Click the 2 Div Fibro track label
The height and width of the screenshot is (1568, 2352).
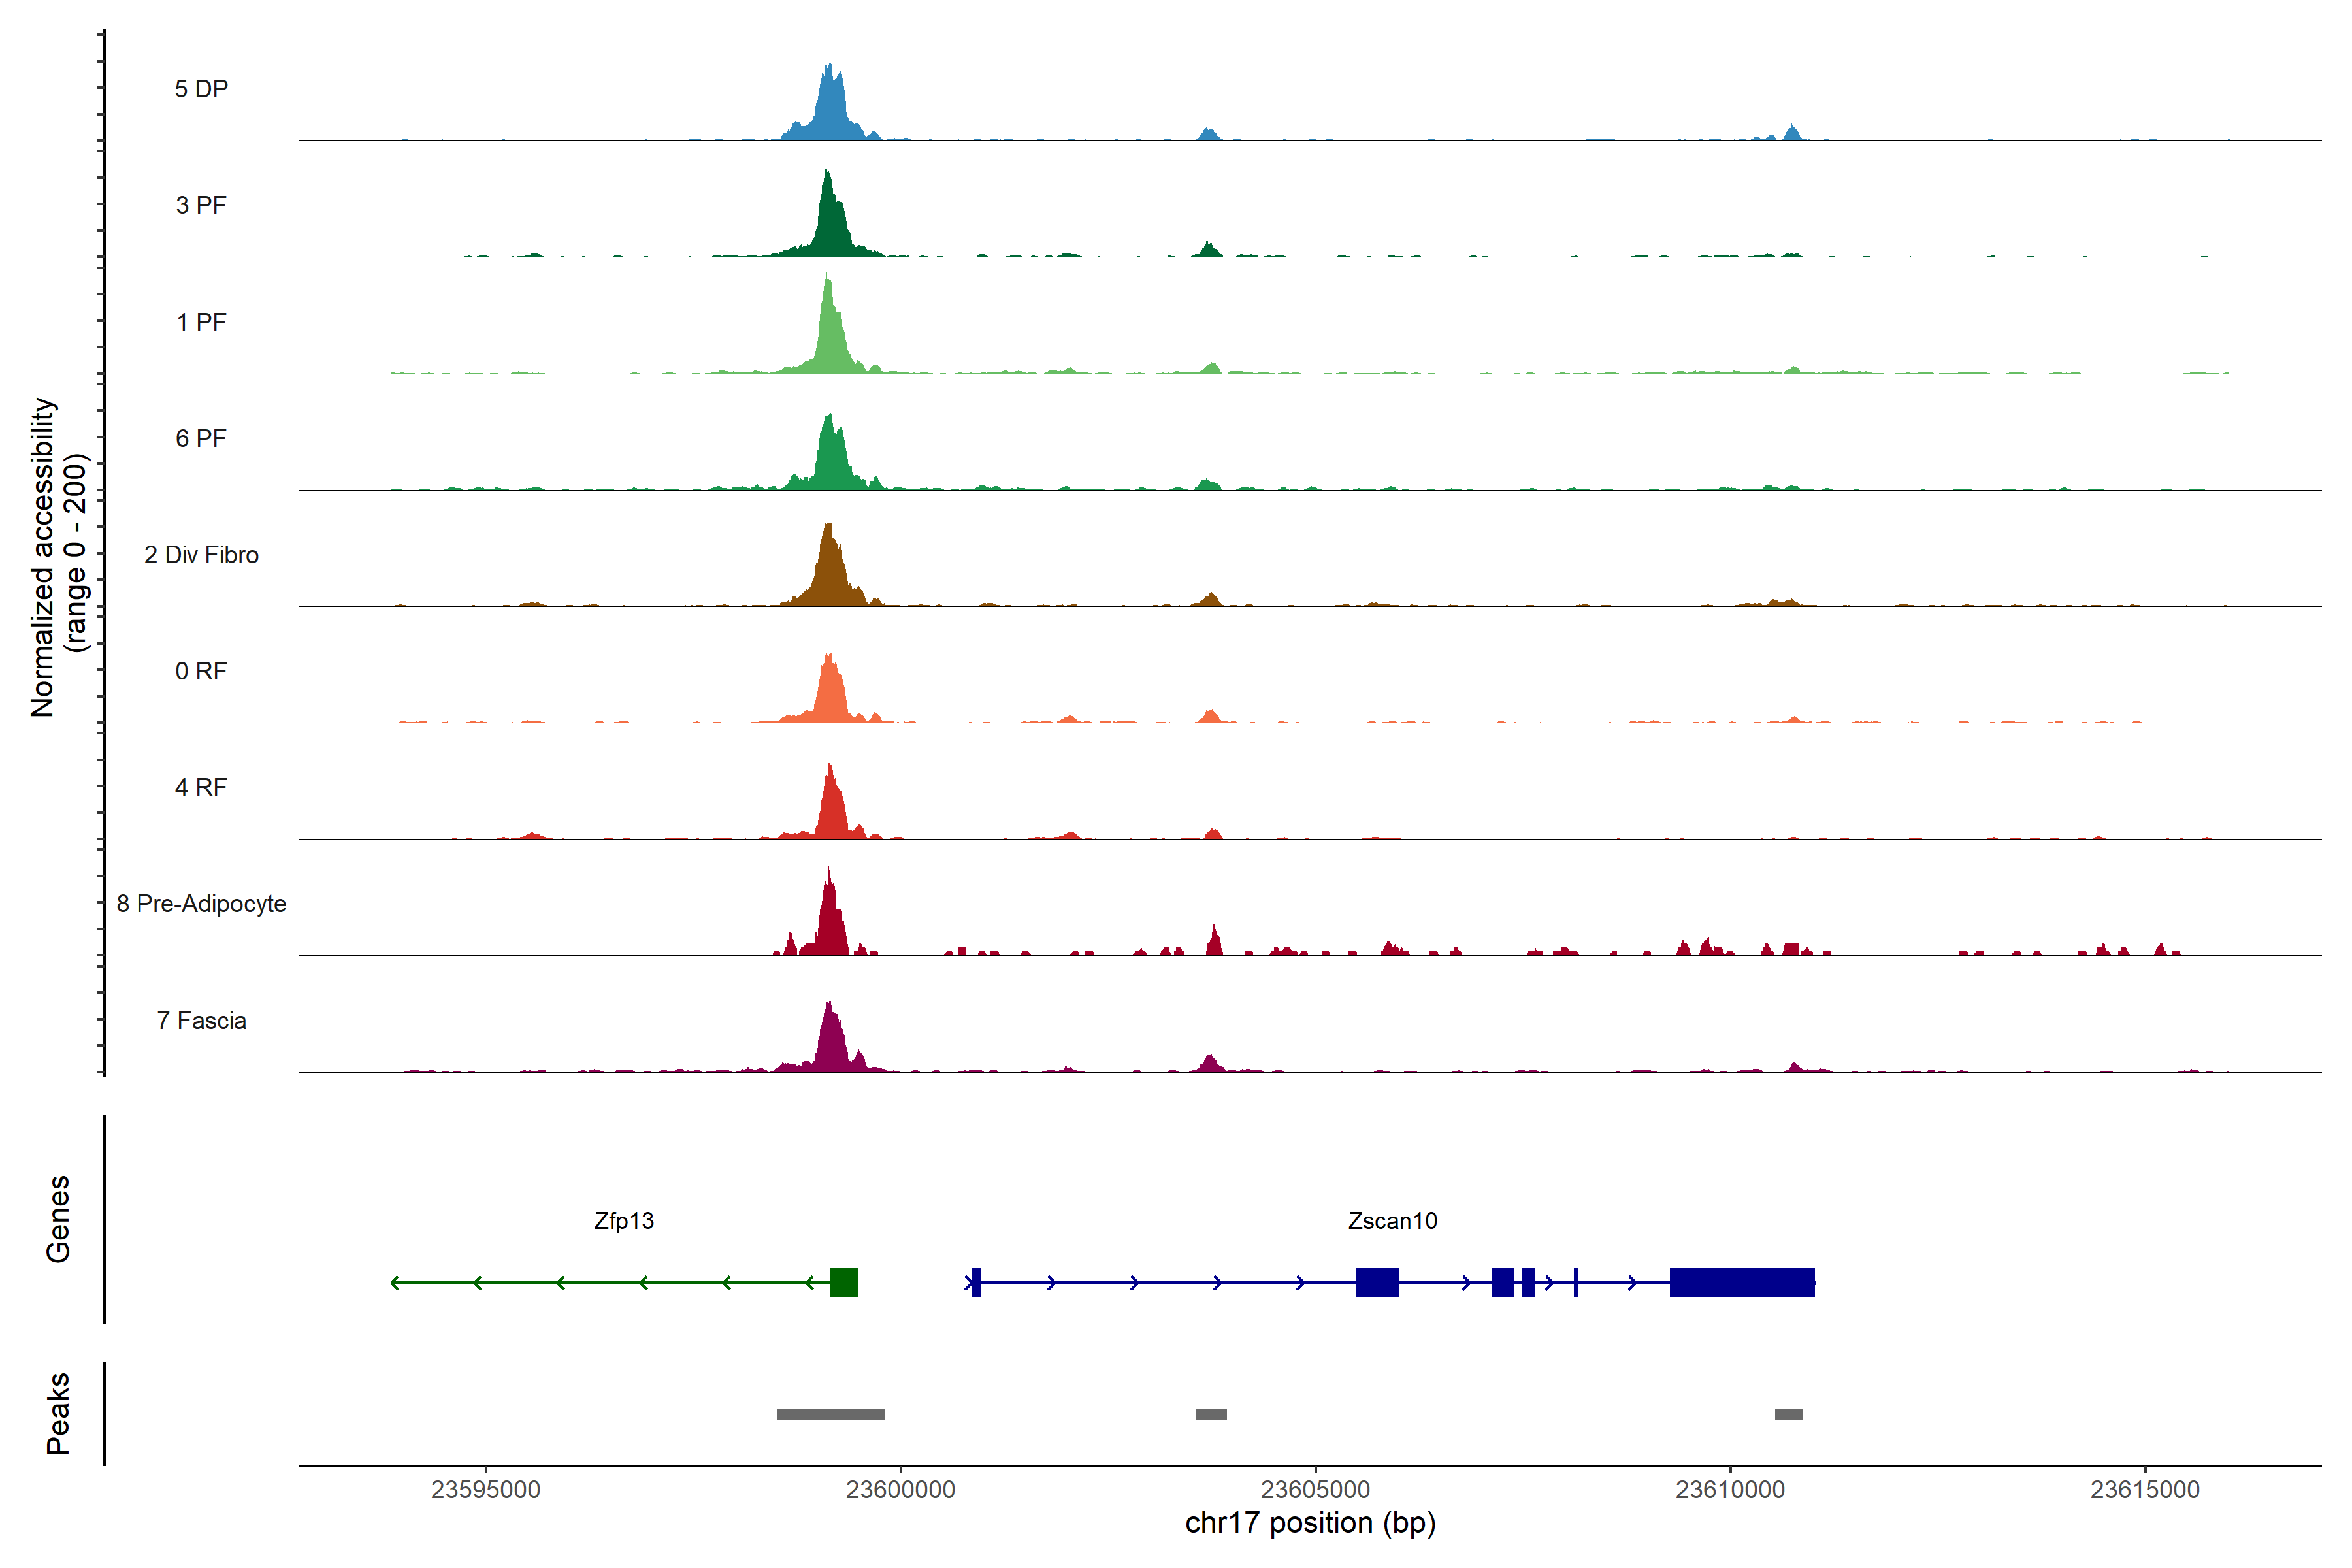201,555
